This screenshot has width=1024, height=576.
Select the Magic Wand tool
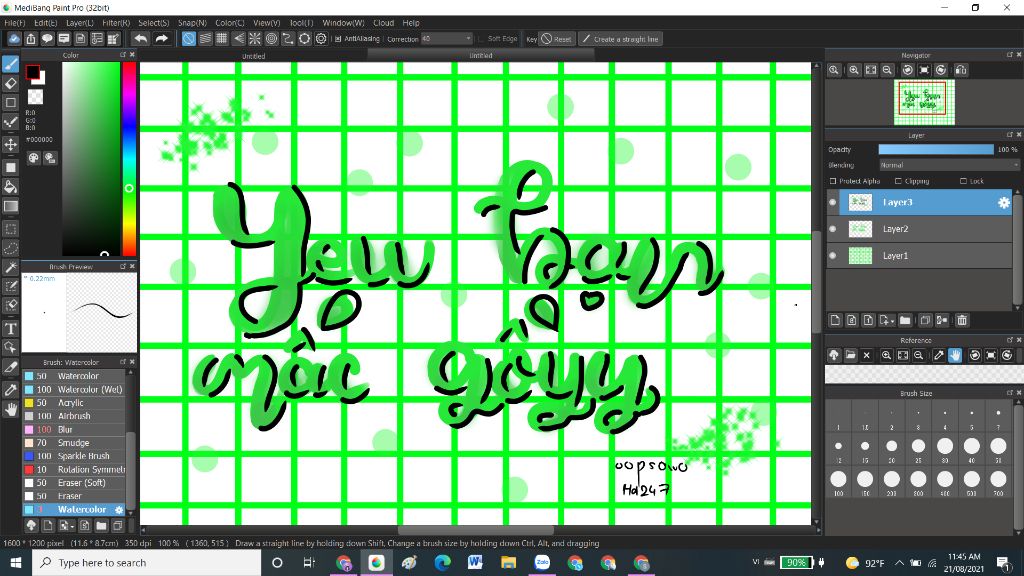pos(10,267)
